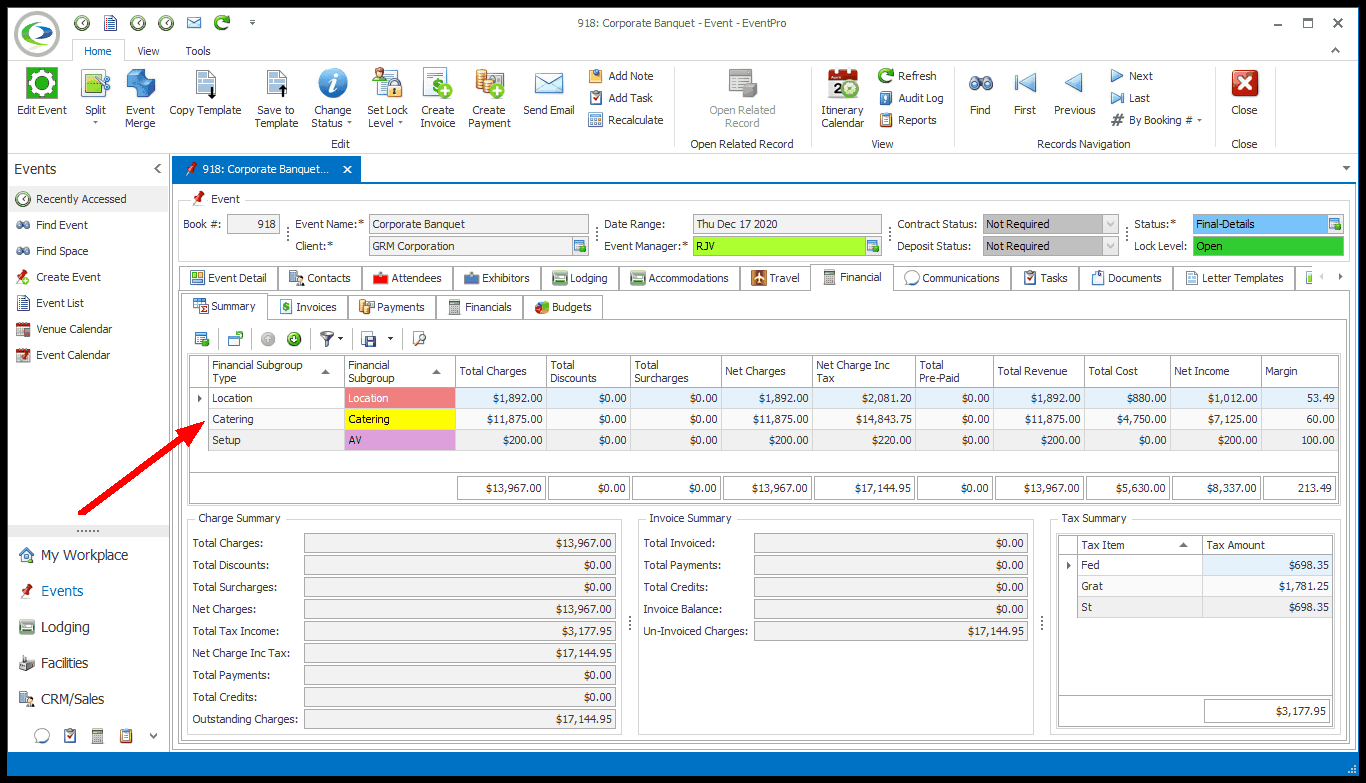Select the yellow Catering subgroup cell
1366x783 pixels.
coord(400,419)
